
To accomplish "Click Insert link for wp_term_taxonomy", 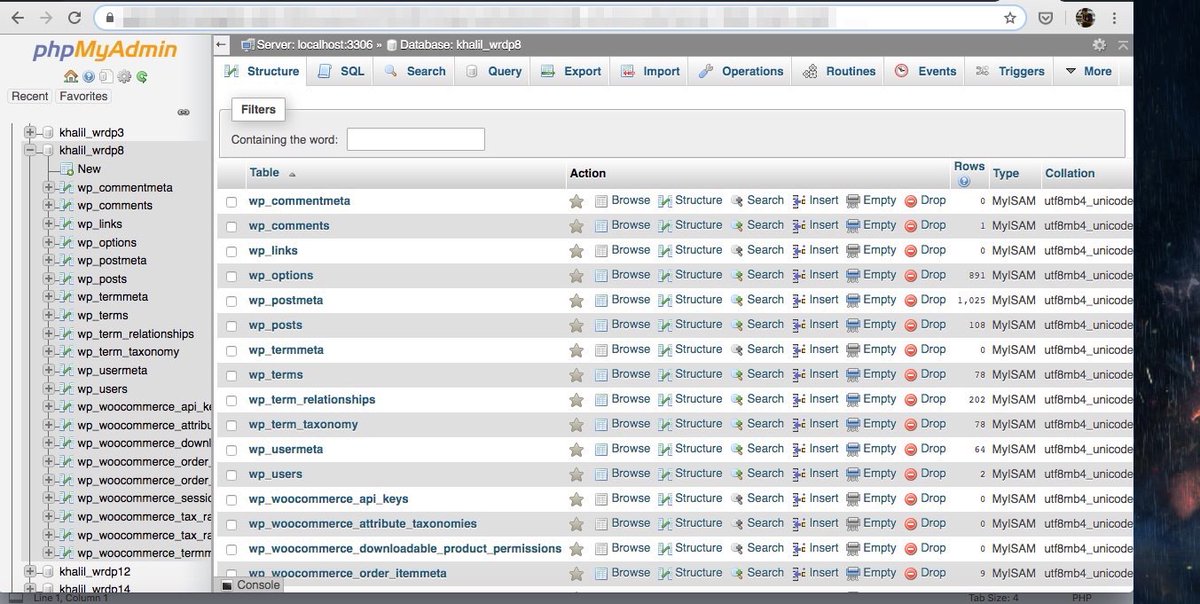I will [x=824, y=424].
